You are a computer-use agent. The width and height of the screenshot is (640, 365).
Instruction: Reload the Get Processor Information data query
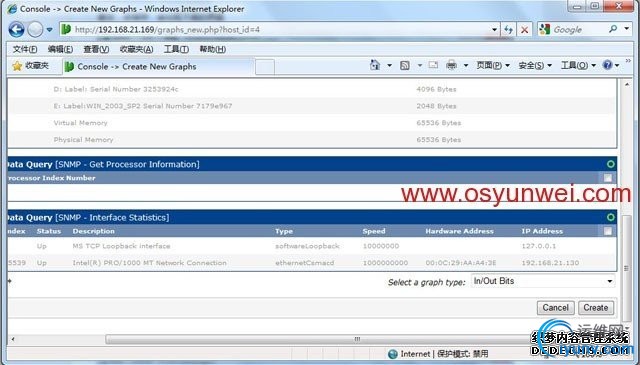611,164
